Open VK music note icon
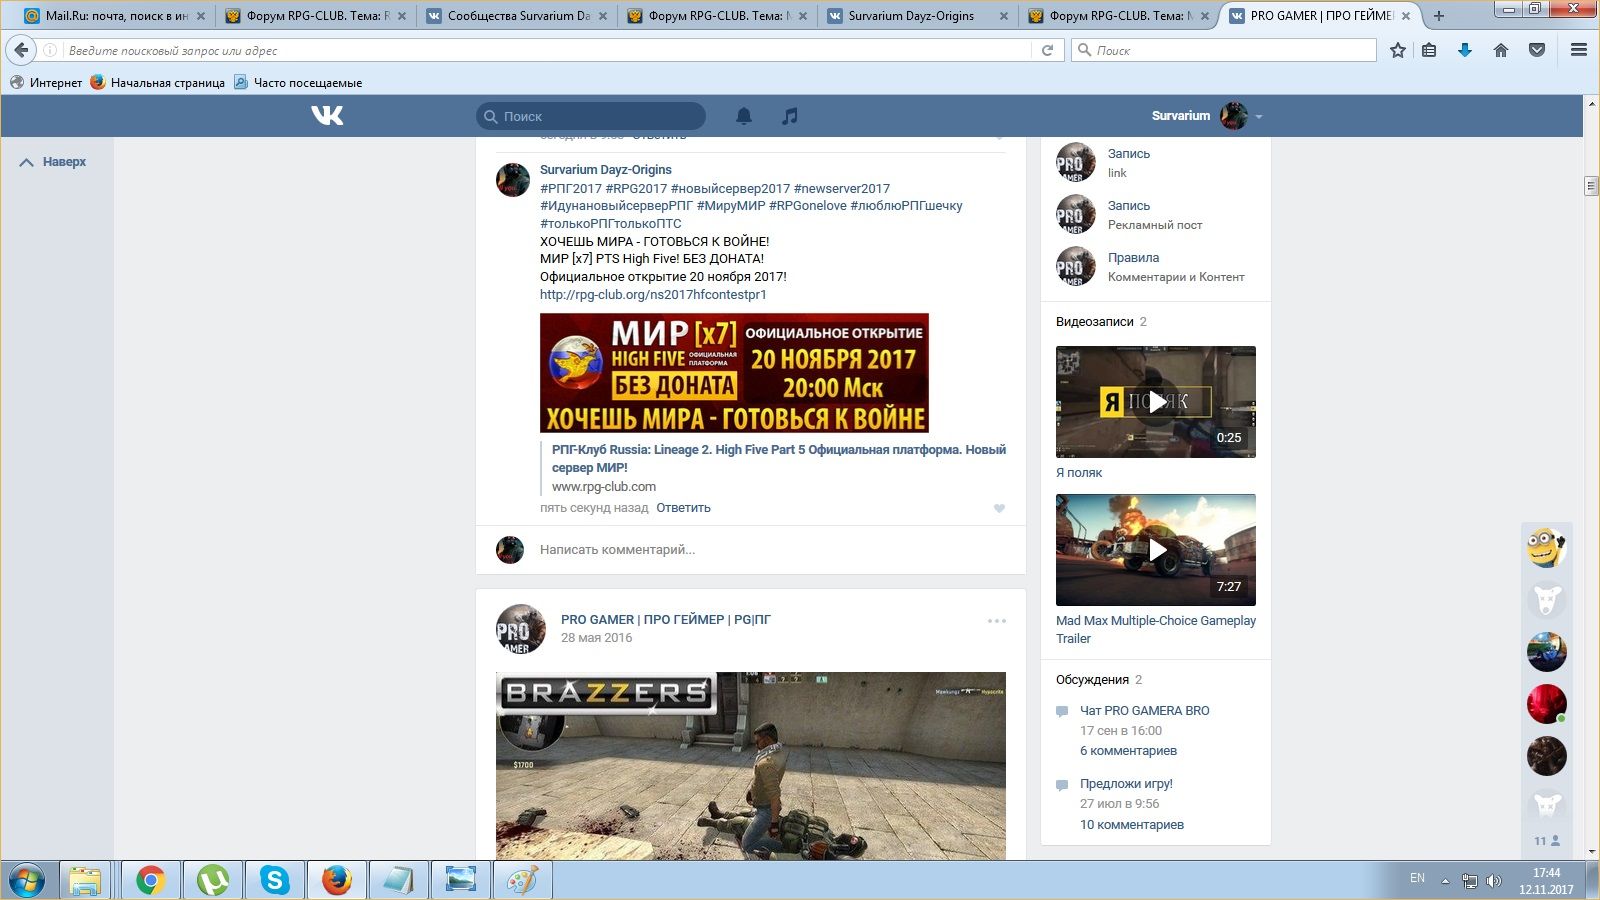The image size is (1600, 900). pyautogui.click(x=790, y=116)
